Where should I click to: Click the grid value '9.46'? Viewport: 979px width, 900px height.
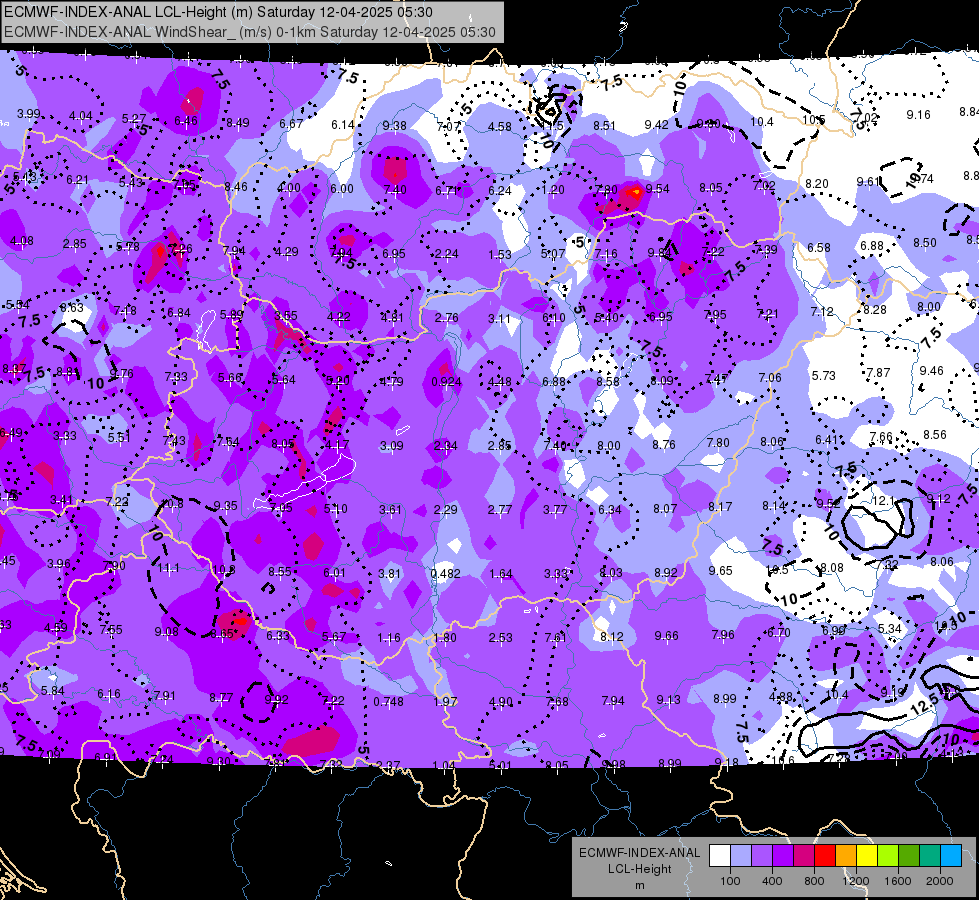(932, 370)
